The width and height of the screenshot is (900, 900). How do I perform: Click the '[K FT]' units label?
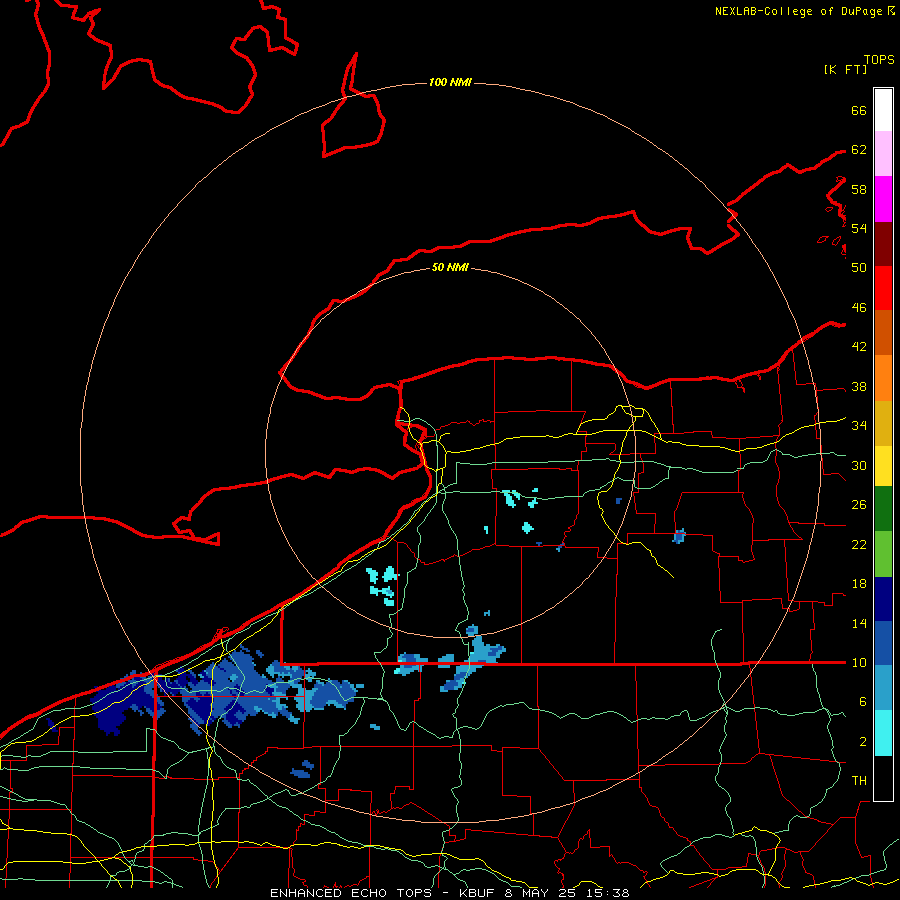coord(845,69)
